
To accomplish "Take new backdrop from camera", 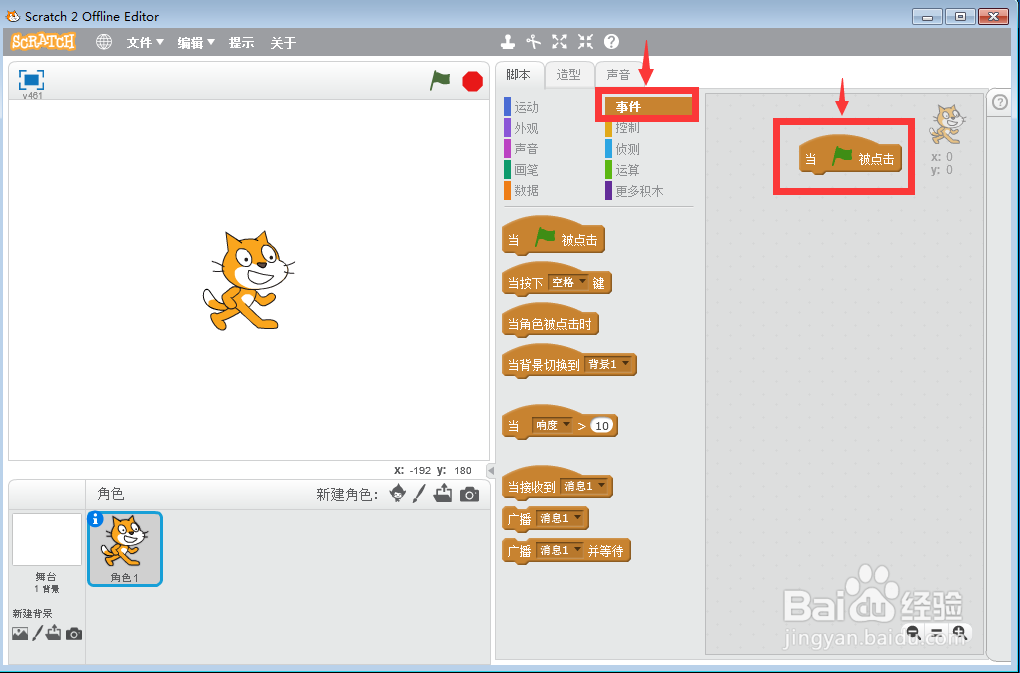I will 74,633.
